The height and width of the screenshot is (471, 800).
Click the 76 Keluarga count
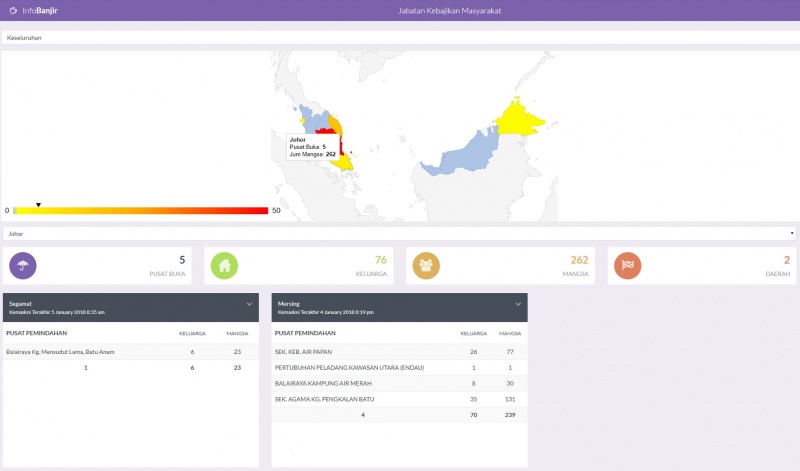click(381, 260)
